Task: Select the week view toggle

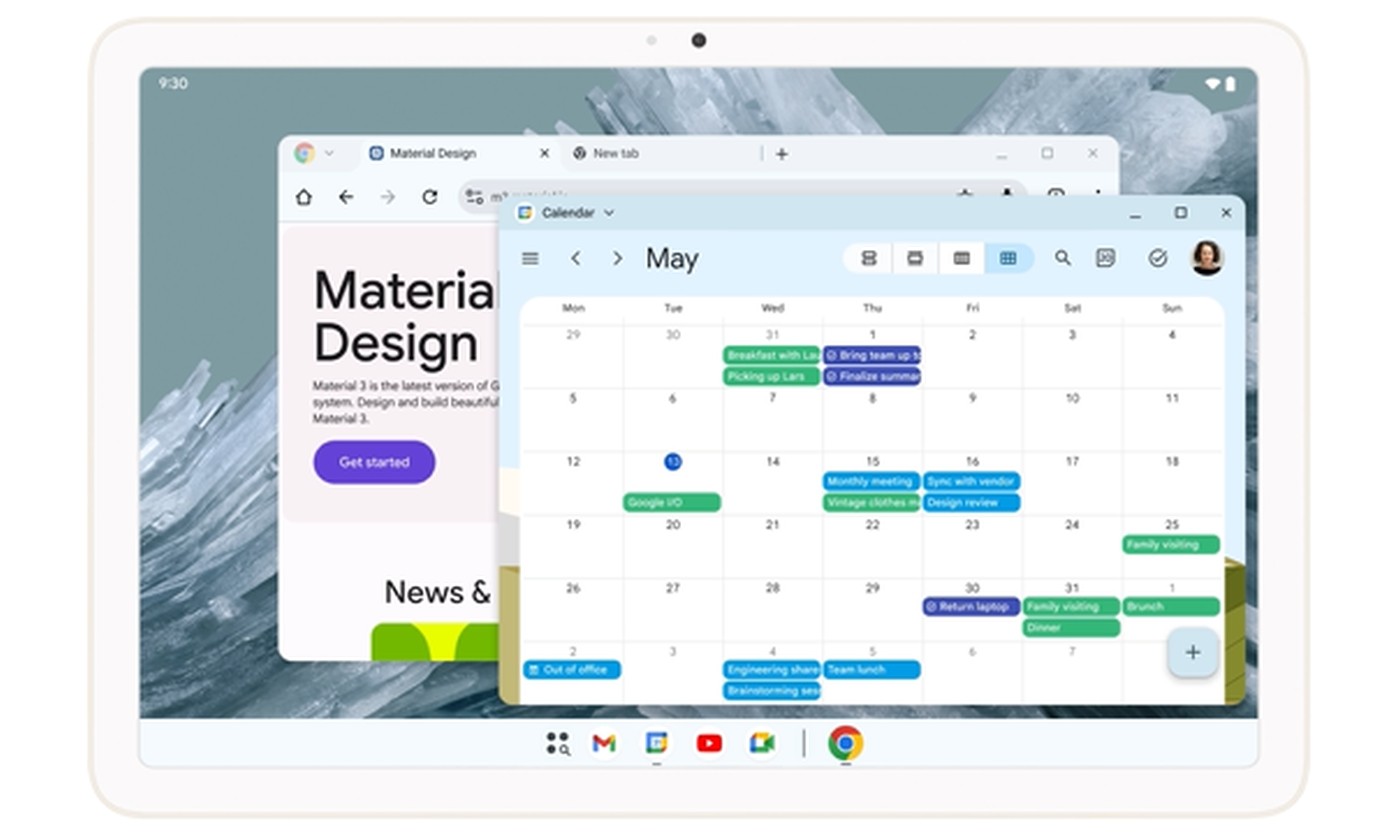Action: [961, 259]
